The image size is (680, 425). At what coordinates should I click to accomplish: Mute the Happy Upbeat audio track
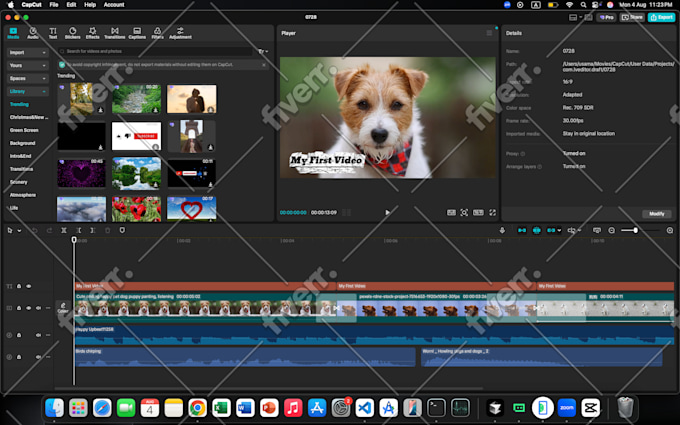pyautogui.click(x=38, y=335)
